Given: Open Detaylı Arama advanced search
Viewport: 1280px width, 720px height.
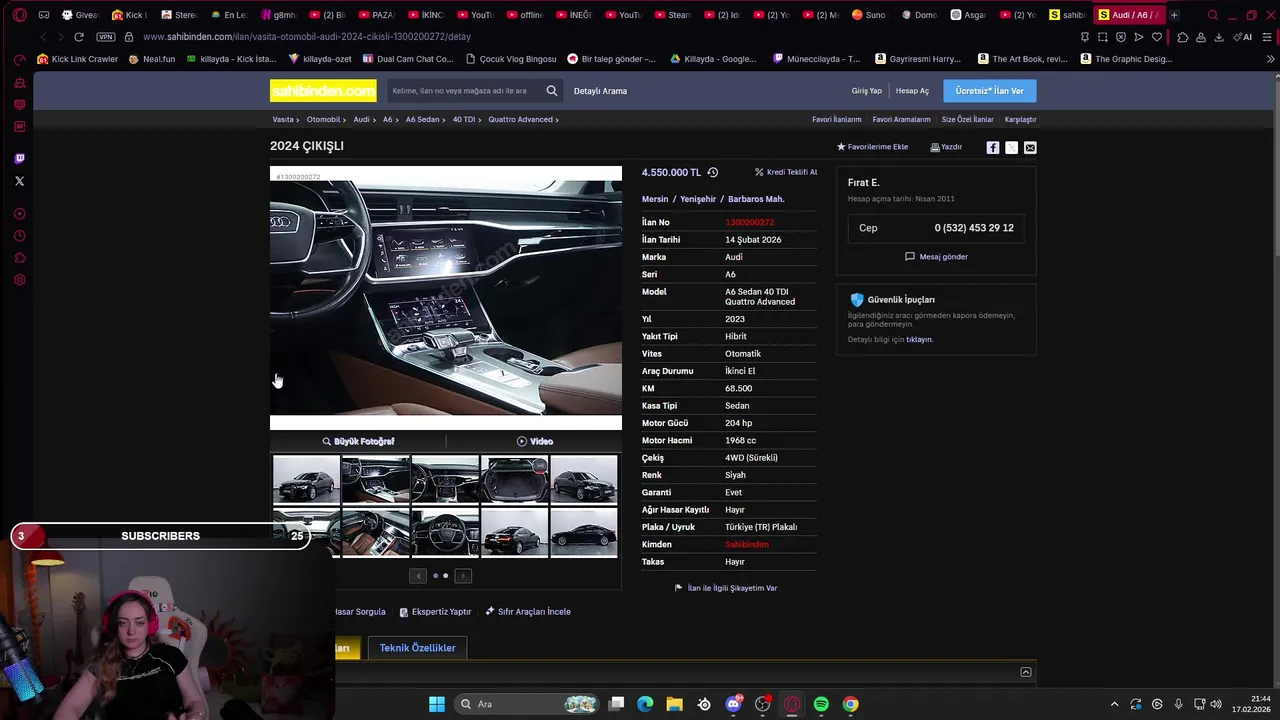Looking at the screenshot, I should [x=600, y=91].
